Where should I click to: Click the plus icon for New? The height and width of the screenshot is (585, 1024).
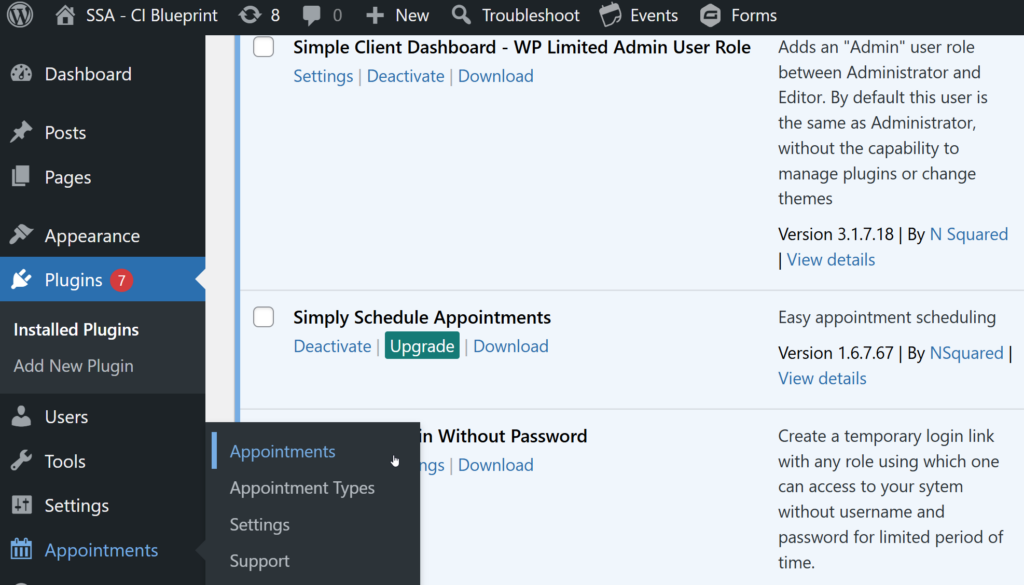pos(374,16)
